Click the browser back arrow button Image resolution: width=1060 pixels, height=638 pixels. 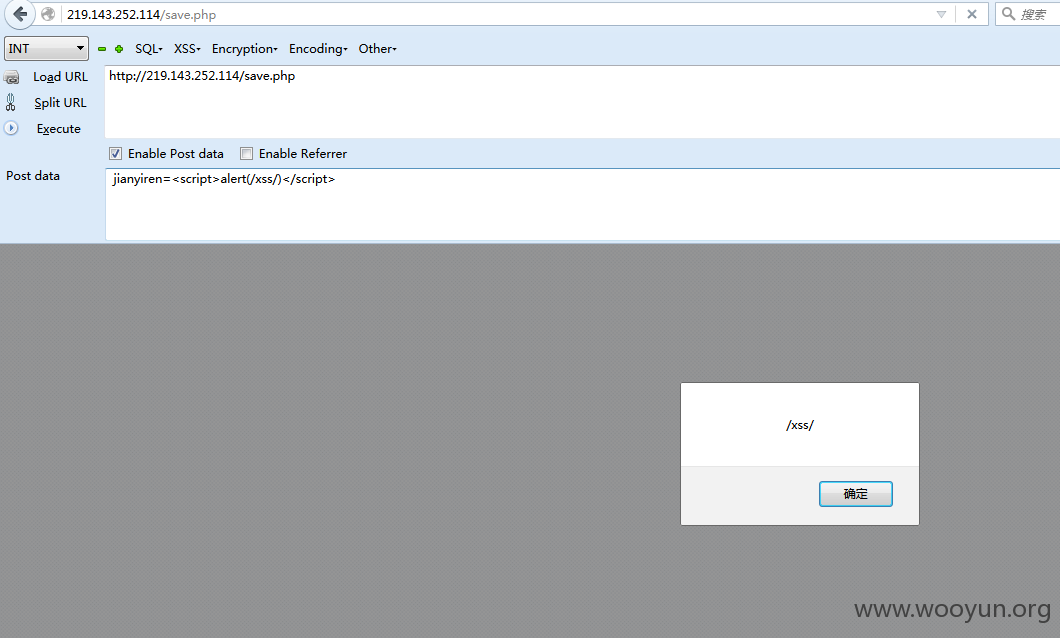tap(20, 14)
